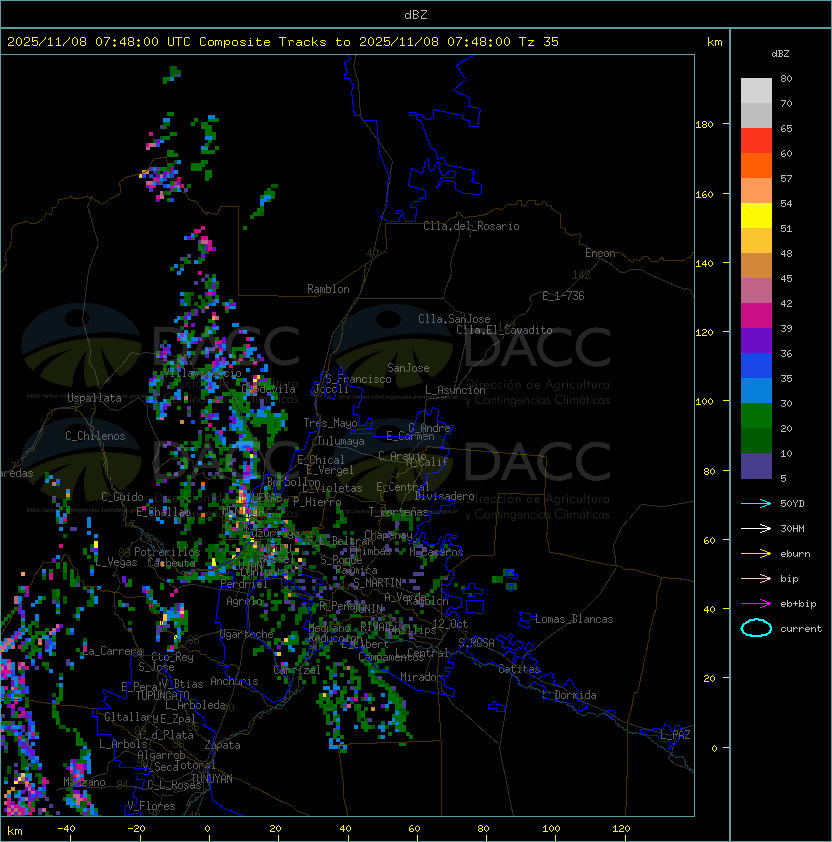
Task: Click the '-40' km horizontal axis label
Action: (x=66, y=829)
